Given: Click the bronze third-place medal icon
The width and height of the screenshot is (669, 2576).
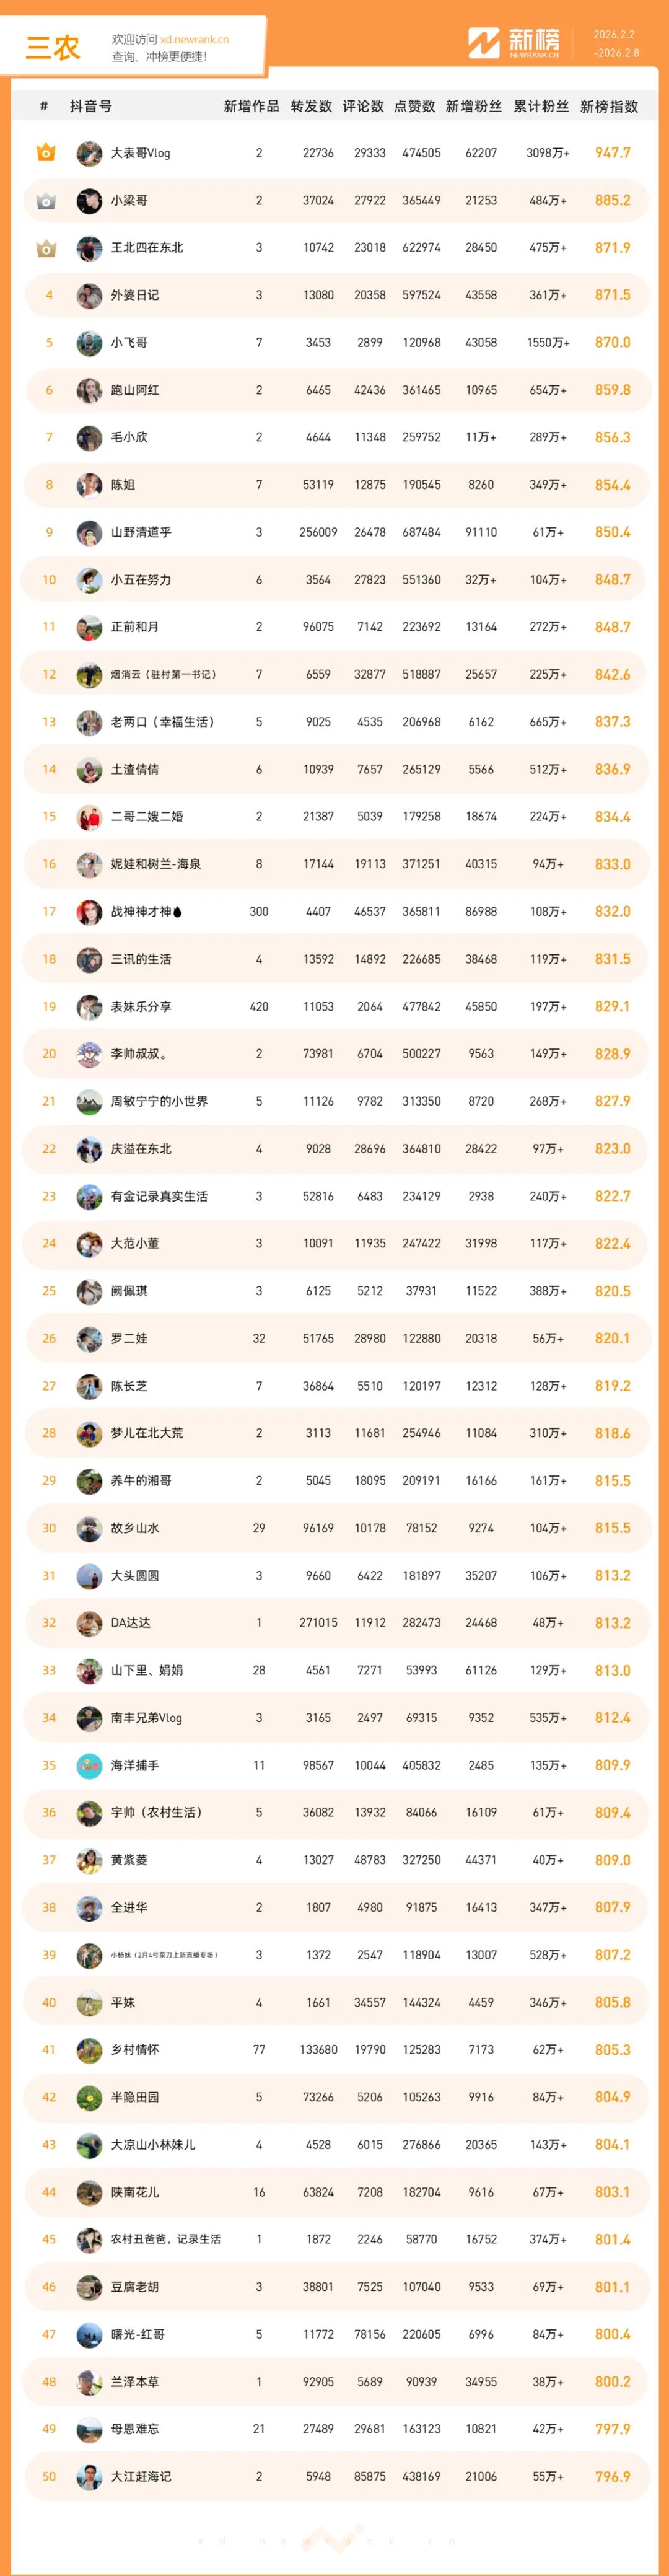Looking at the screenshot, I should tap(46, 248).
